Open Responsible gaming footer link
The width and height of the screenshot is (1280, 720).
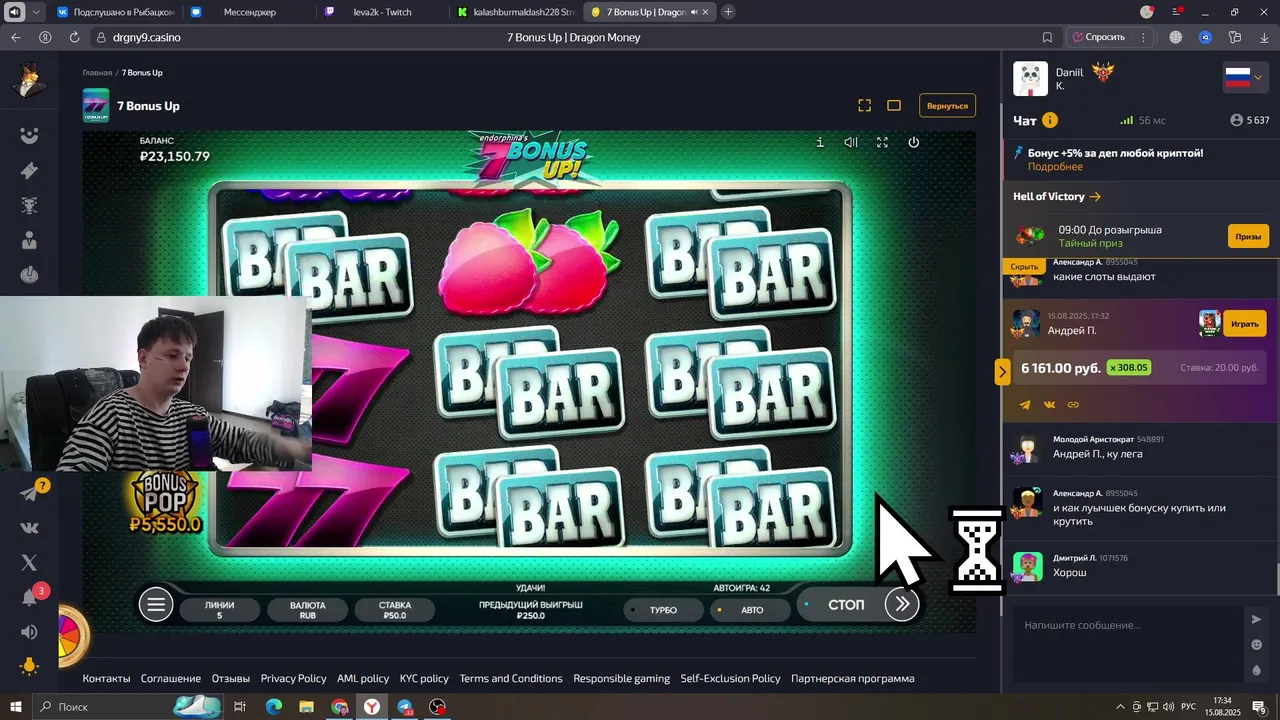[621, 678]
